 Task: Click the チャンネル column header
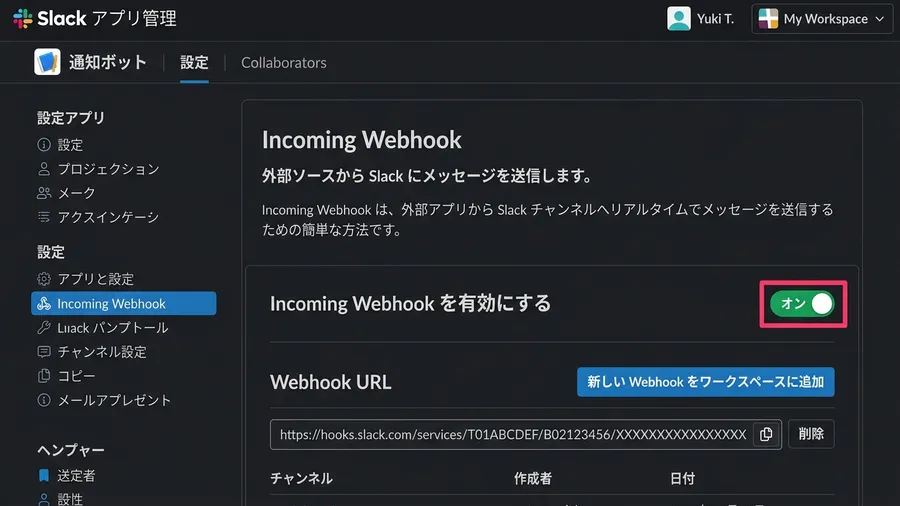coord(301,478)
